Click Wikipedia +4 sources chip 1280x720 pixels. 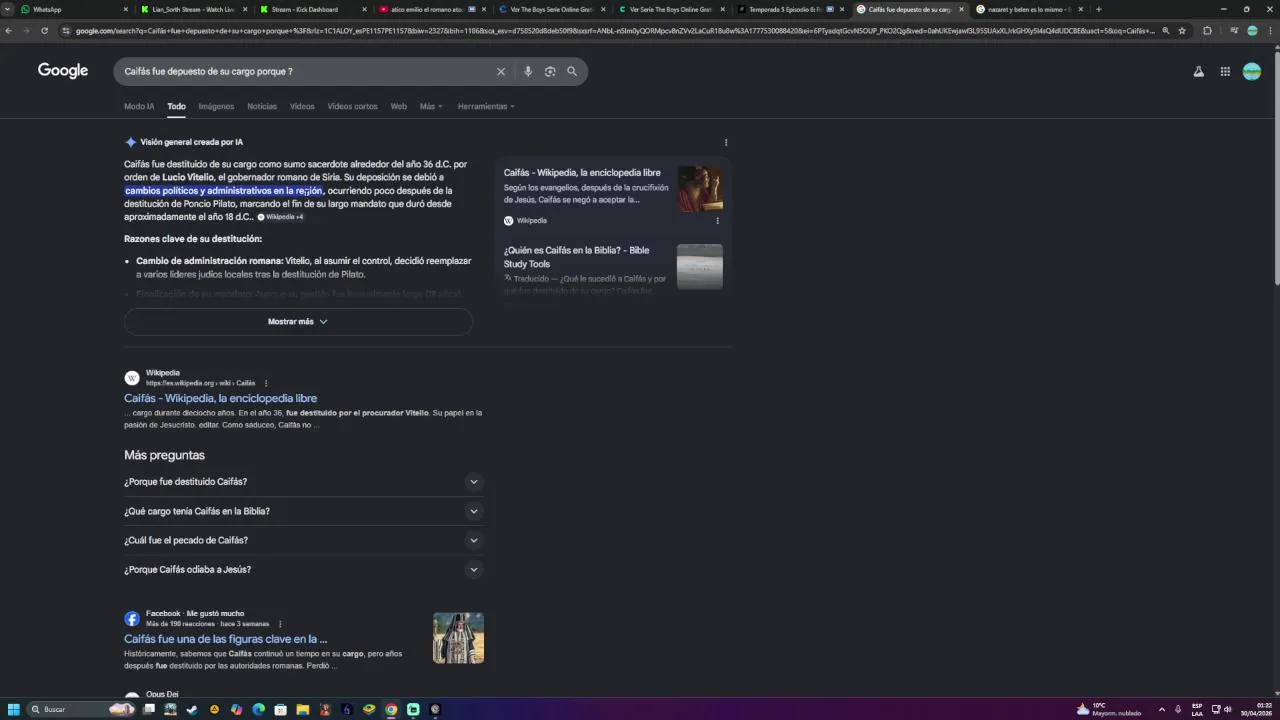click(280, 217)
